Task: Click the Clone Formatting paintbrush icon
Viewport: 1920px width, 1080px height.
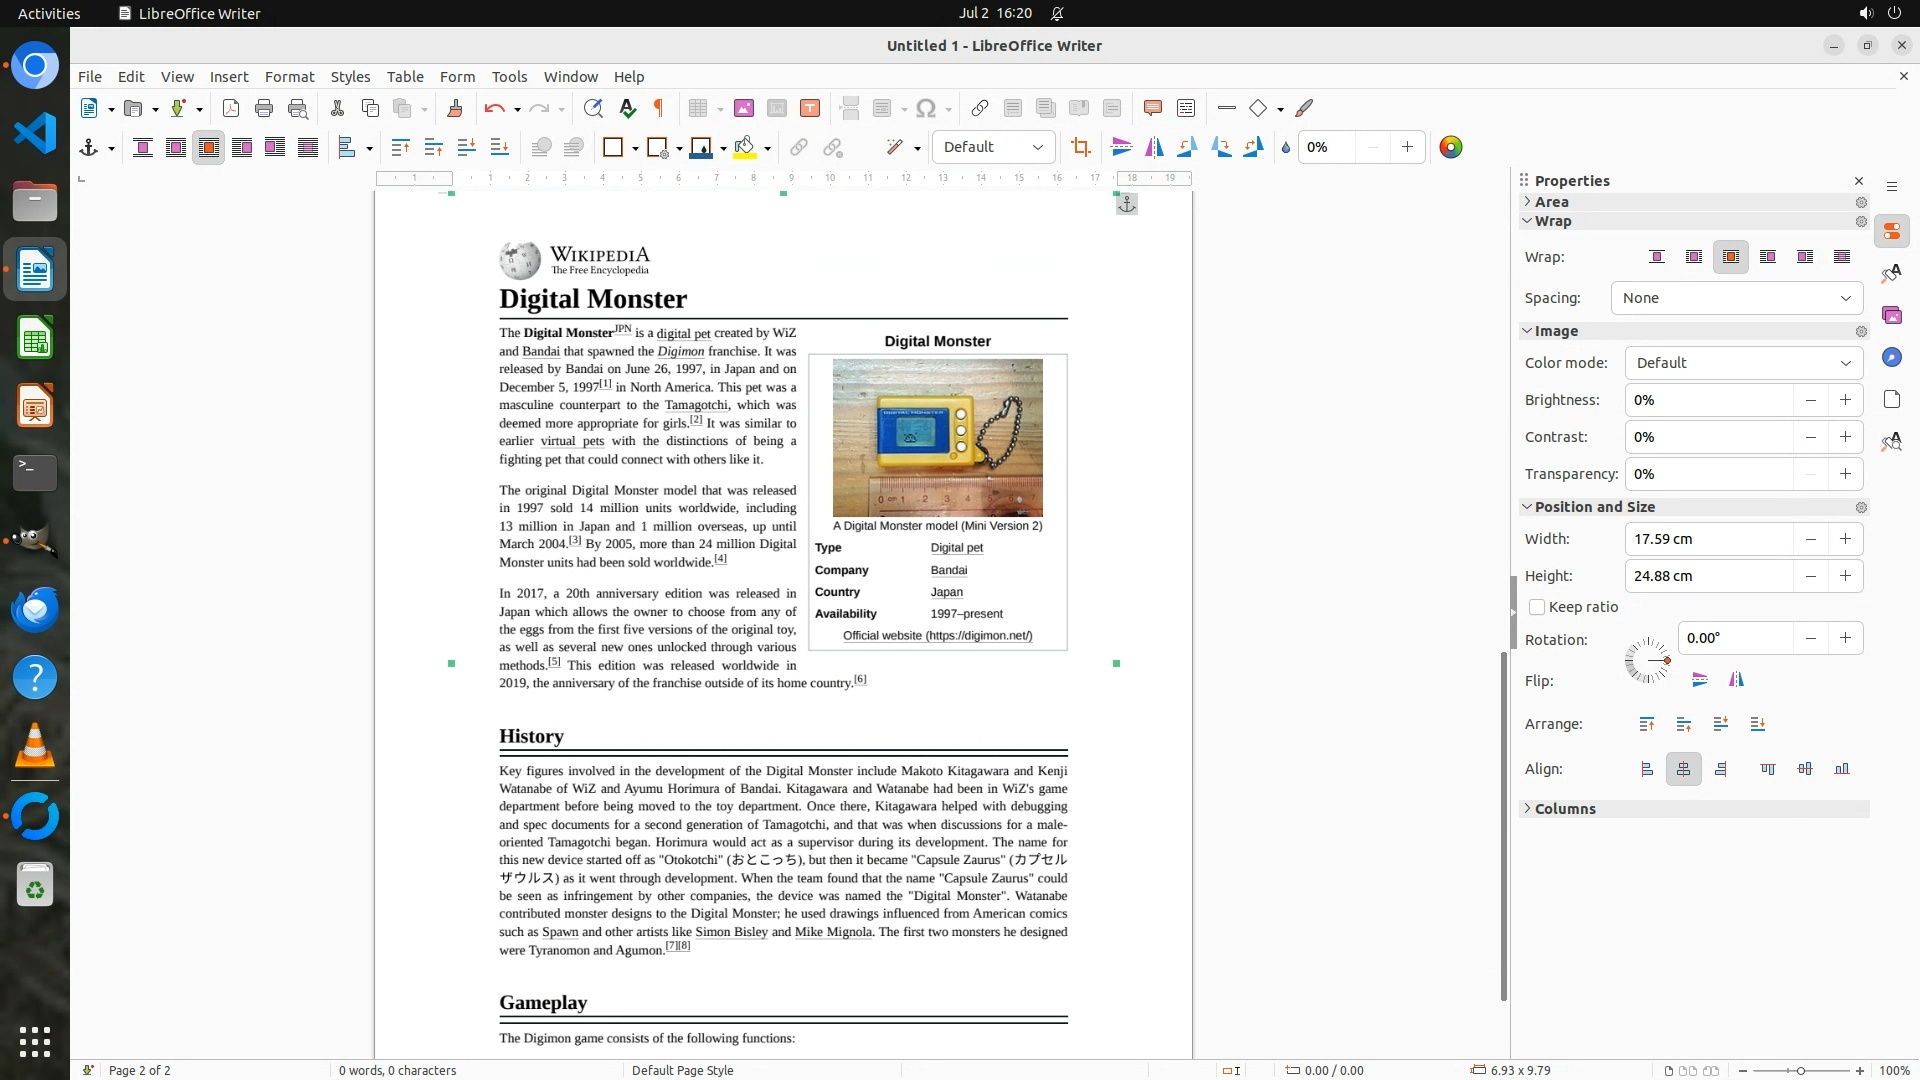Action: [455, 108]
